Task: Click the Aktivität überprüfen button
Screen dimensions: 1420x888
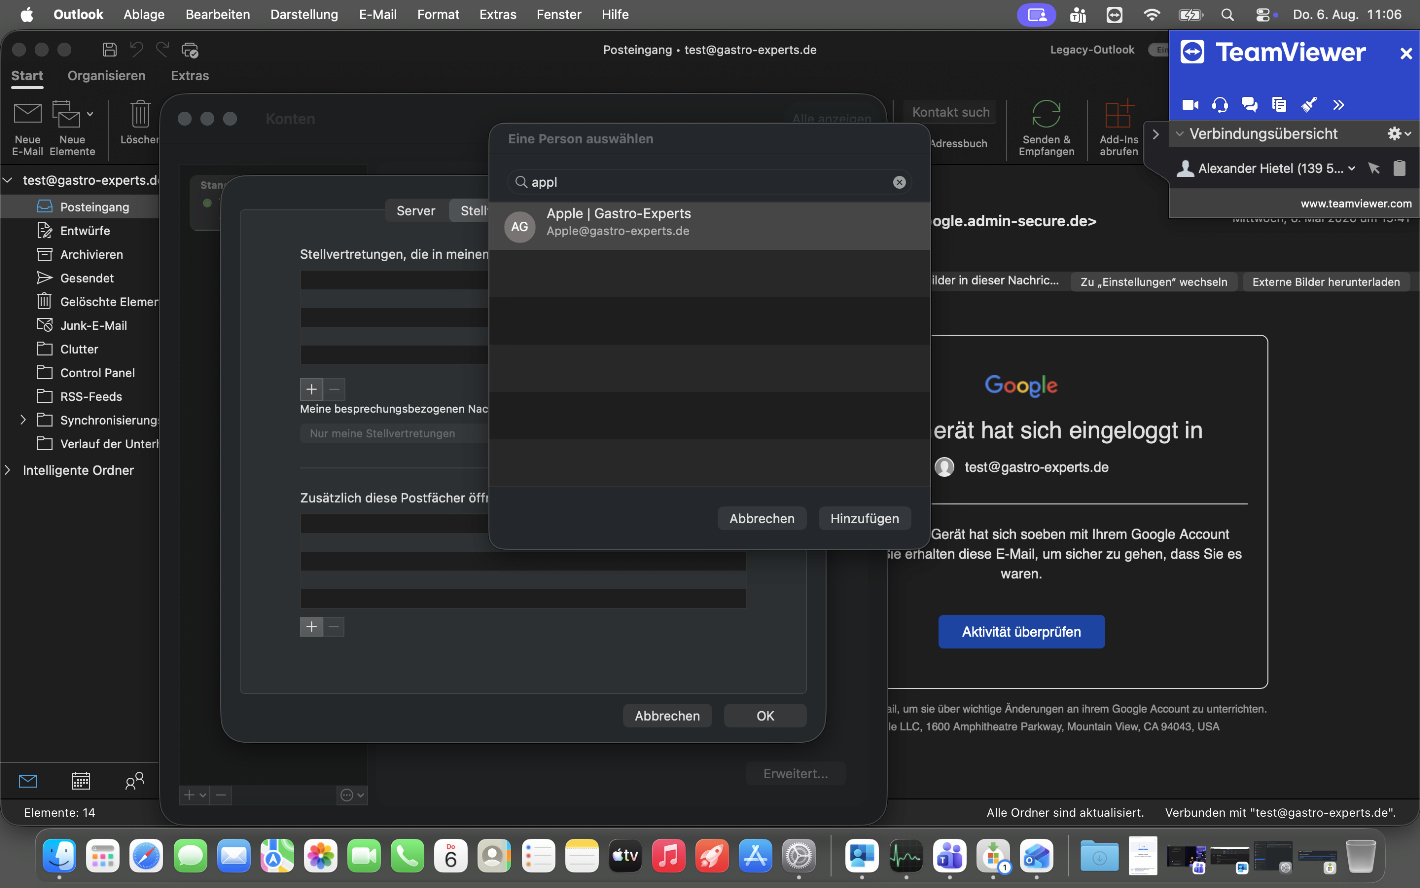Action: click(1021, 632)
